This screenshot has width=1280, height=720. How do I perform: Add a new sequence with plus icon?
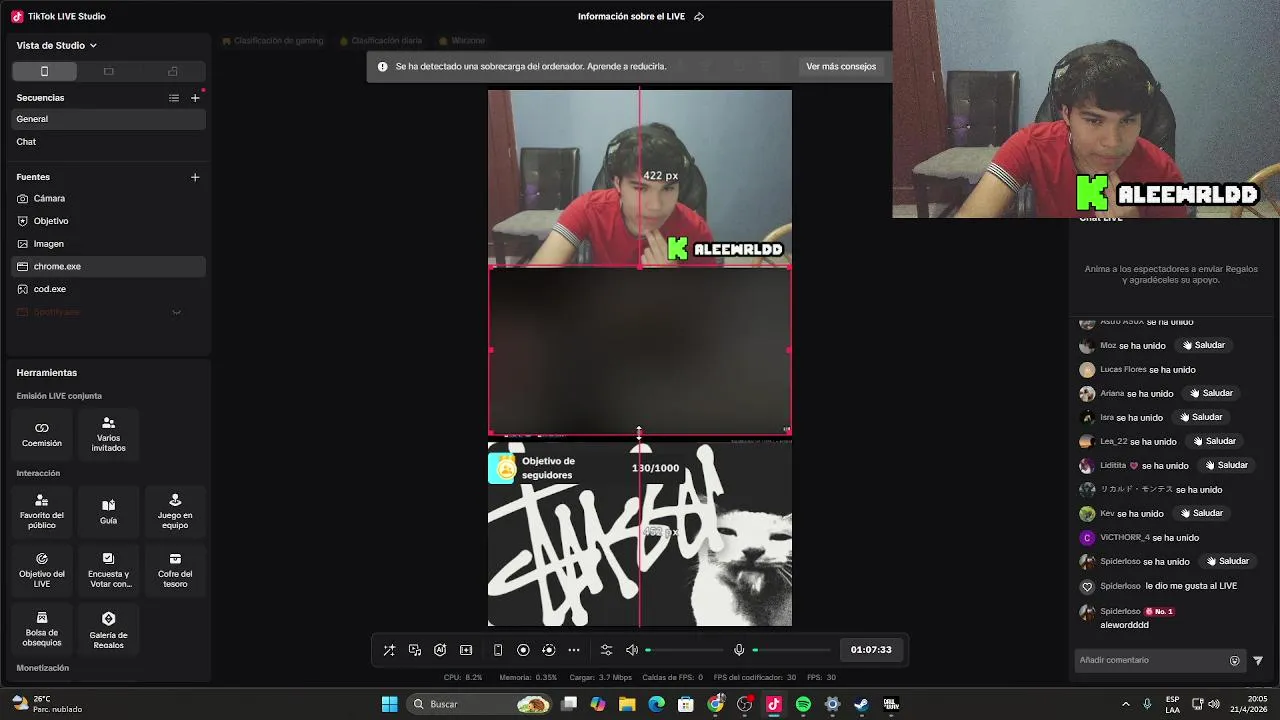[x=195, y=98]
